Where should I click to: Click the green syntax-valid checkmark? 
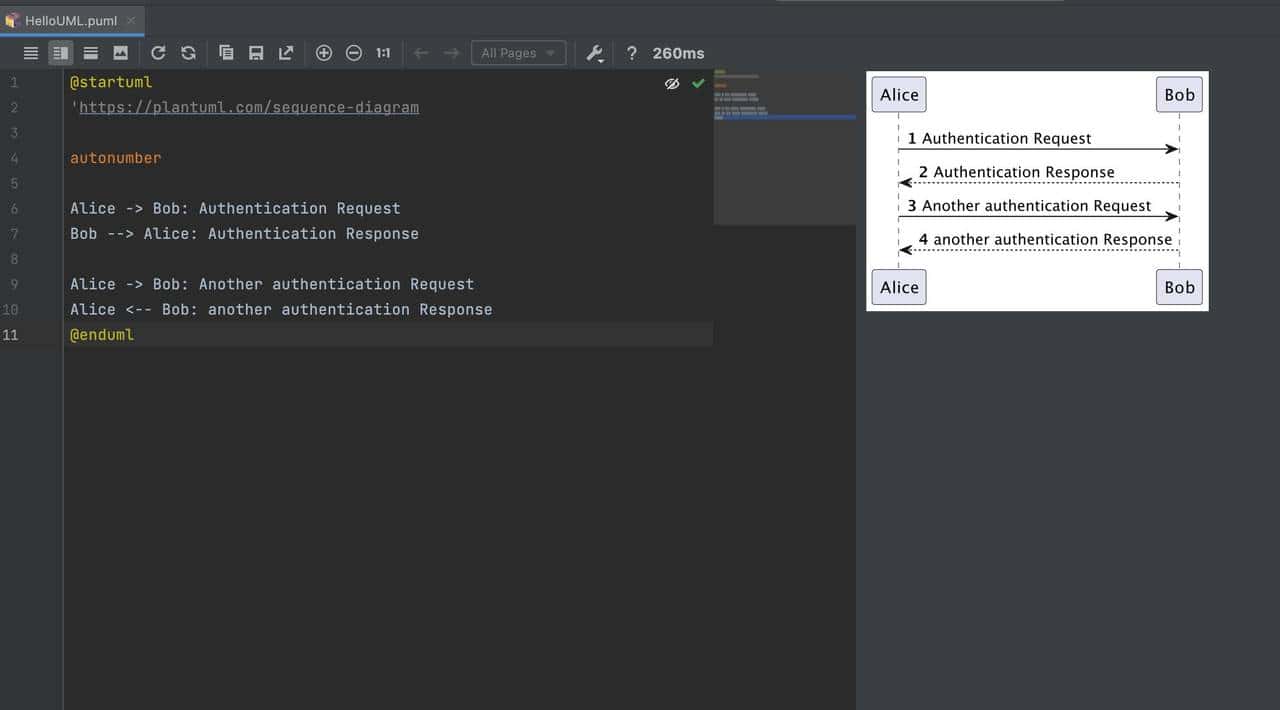(x=697, y=83)
